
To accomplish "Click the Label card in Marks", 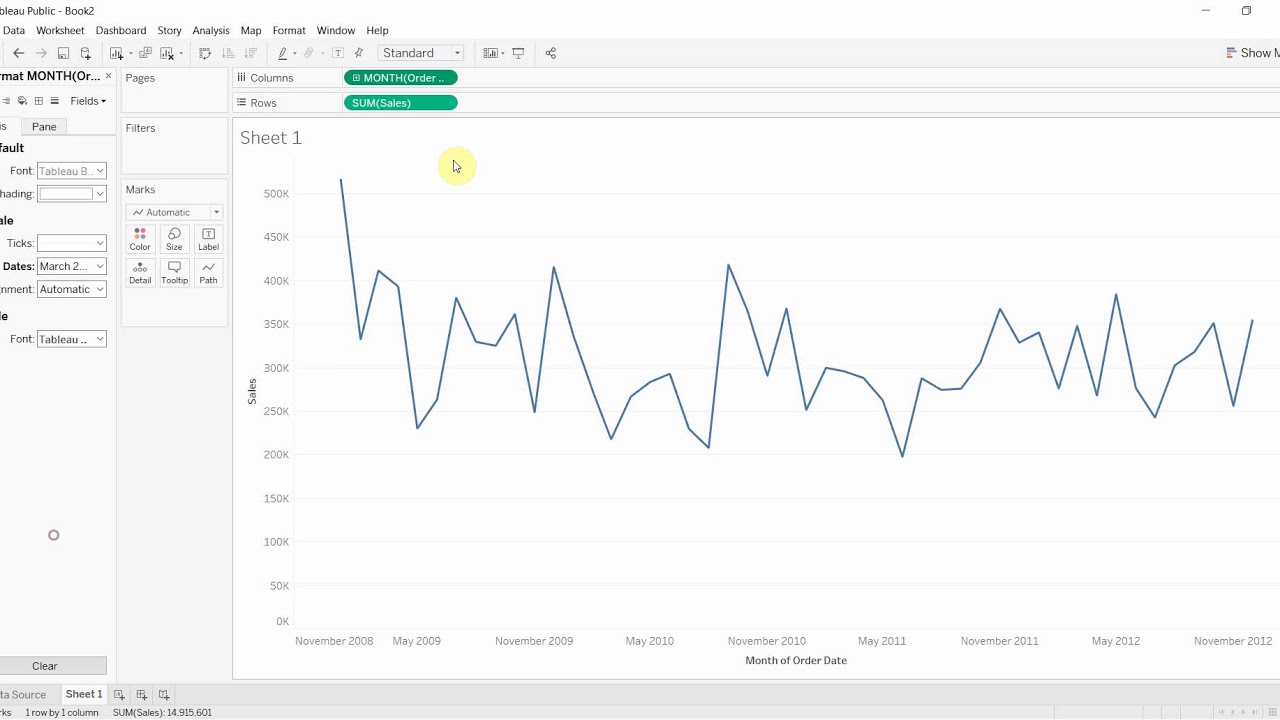I will pos(208,239).
